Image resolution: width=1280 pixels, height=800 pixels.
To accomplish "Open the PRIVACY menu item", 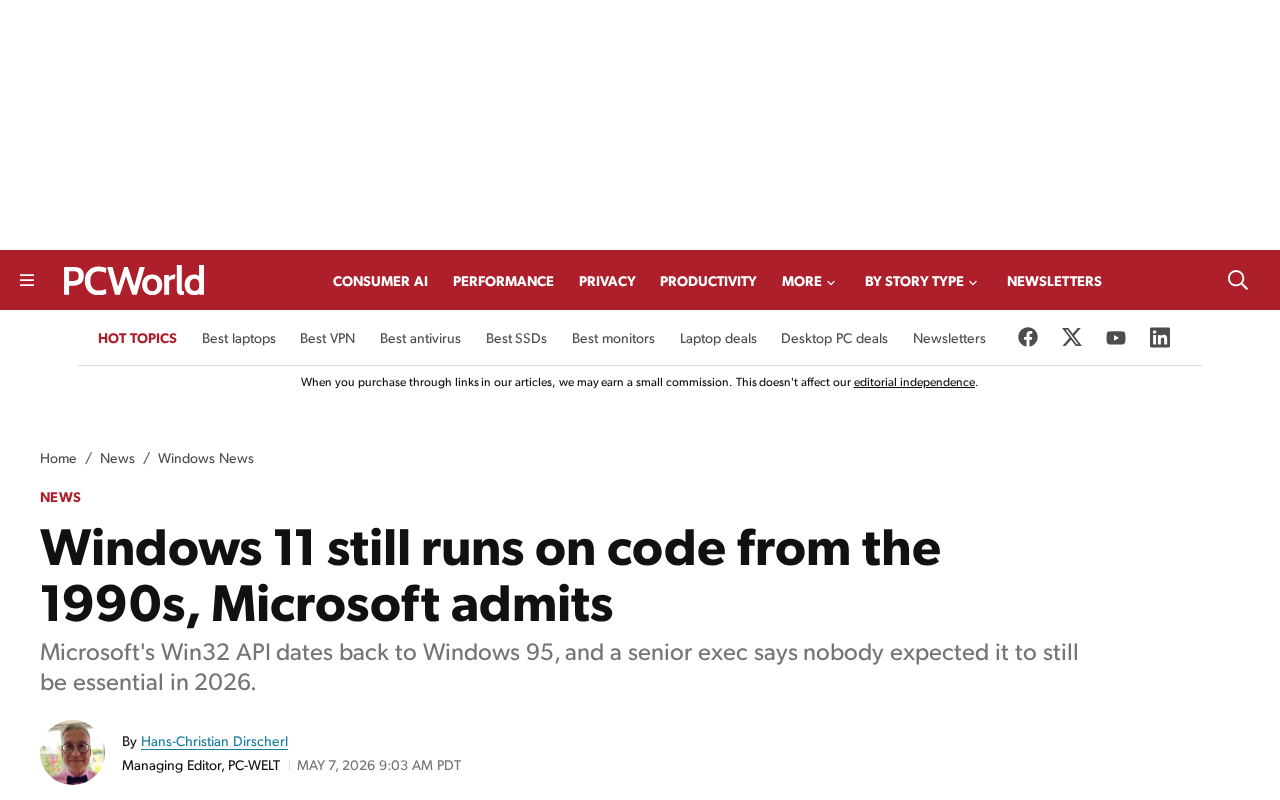I will click(607, 282).
